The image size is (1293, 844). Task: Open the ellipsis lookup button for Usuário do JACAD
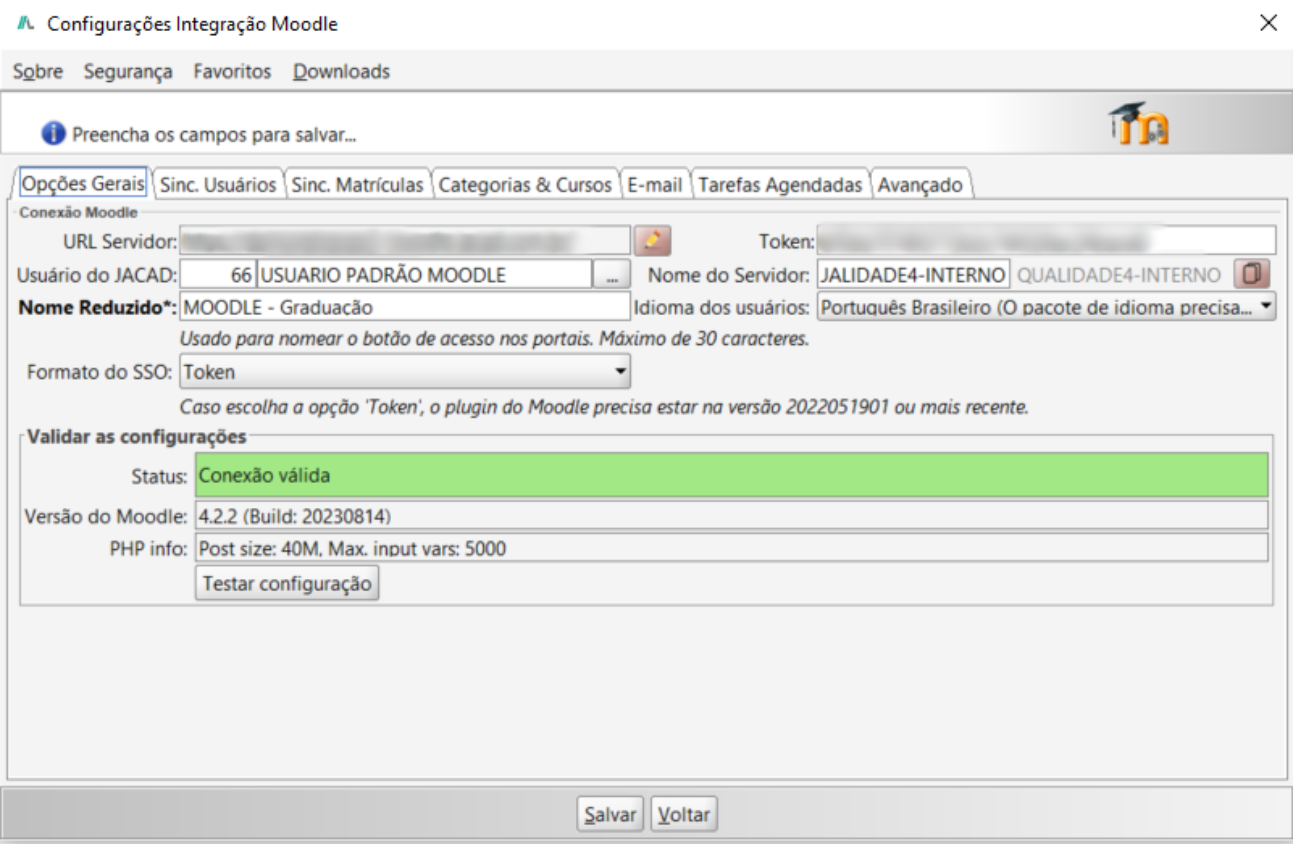tap(612, 274)
